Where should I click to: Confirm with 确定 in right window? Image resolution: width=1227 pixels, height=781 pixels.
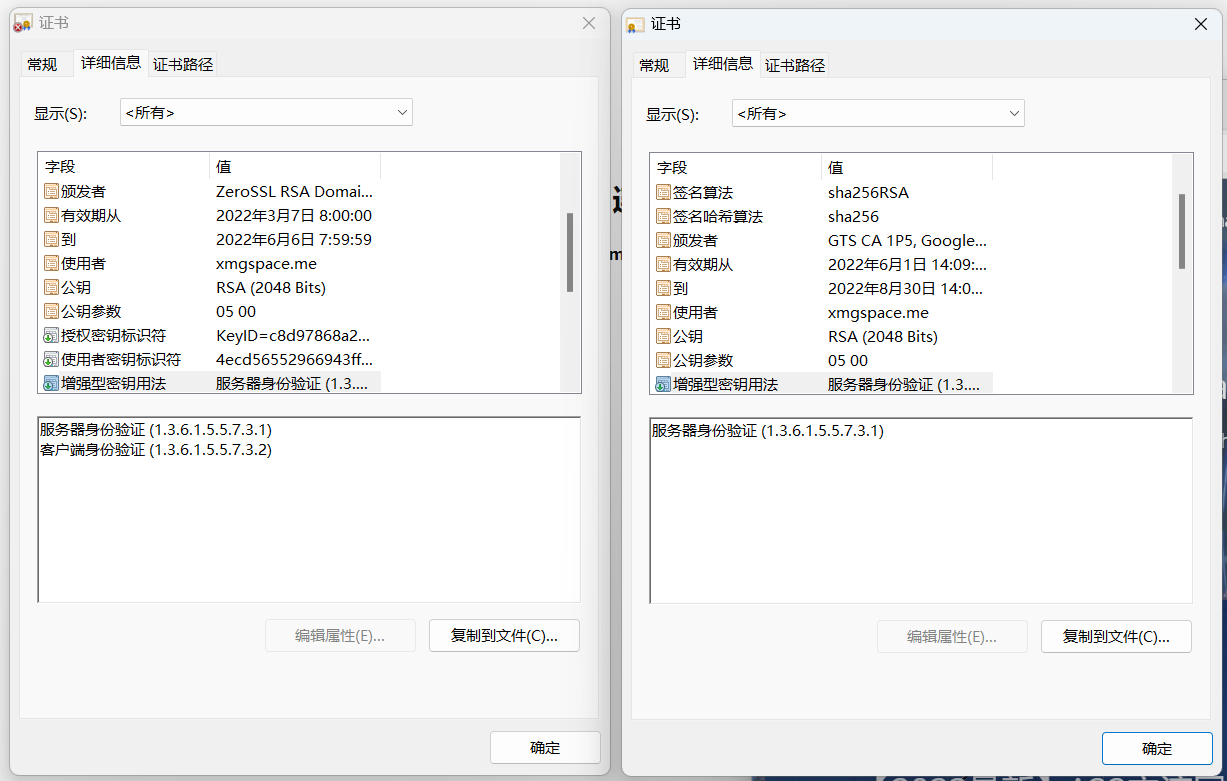[x=1157, y=748]
